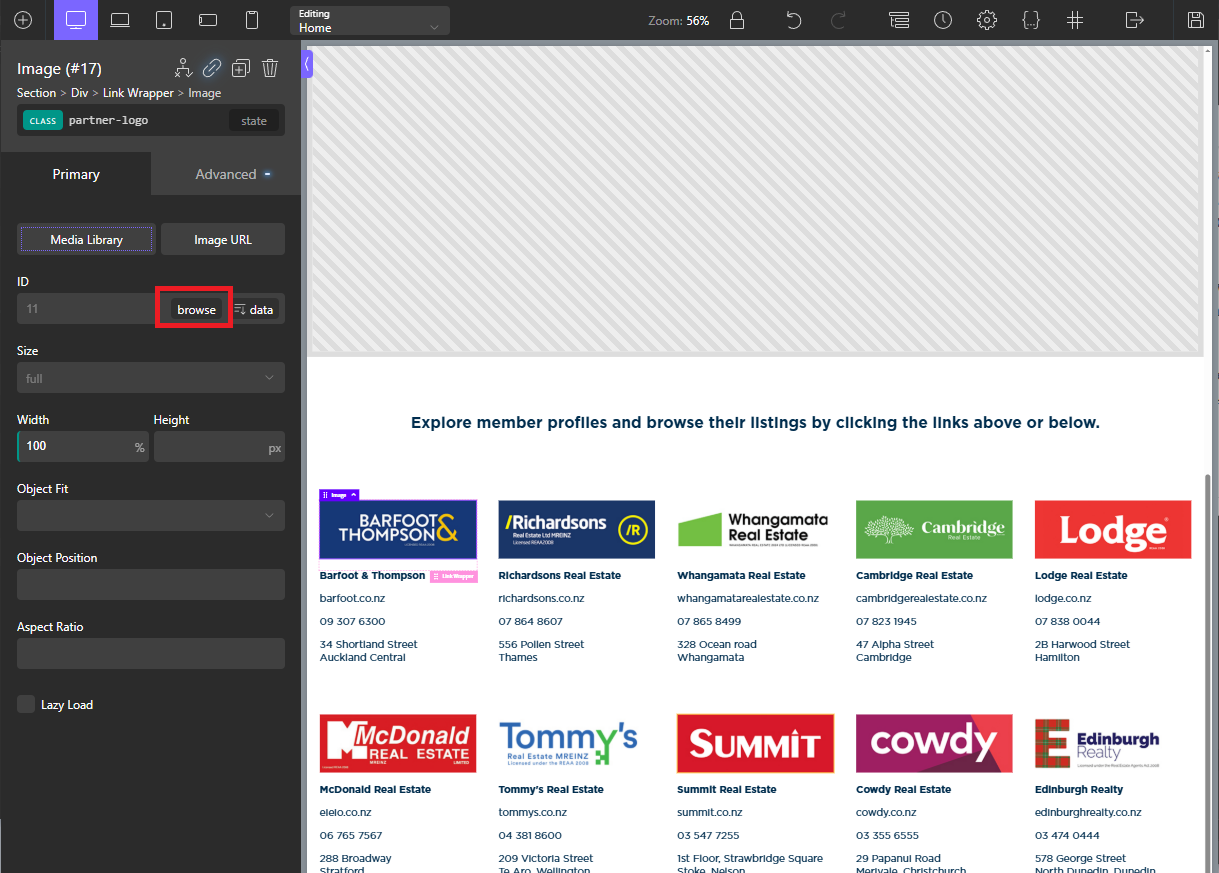The width and height of the screenshot is (1219, 873).
Task: Select the Tommy's Real Estate logo
Action: pos(576,743)
